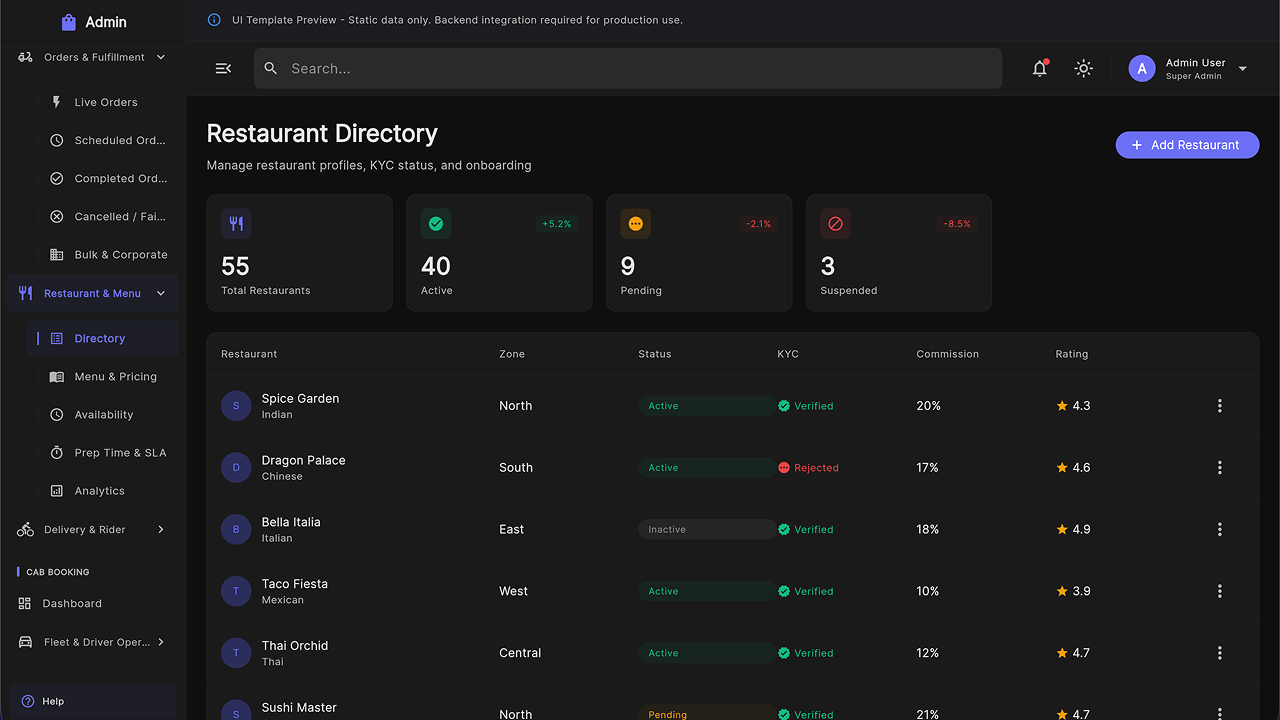Open more options for Thai Orchid

(1219, 653)
